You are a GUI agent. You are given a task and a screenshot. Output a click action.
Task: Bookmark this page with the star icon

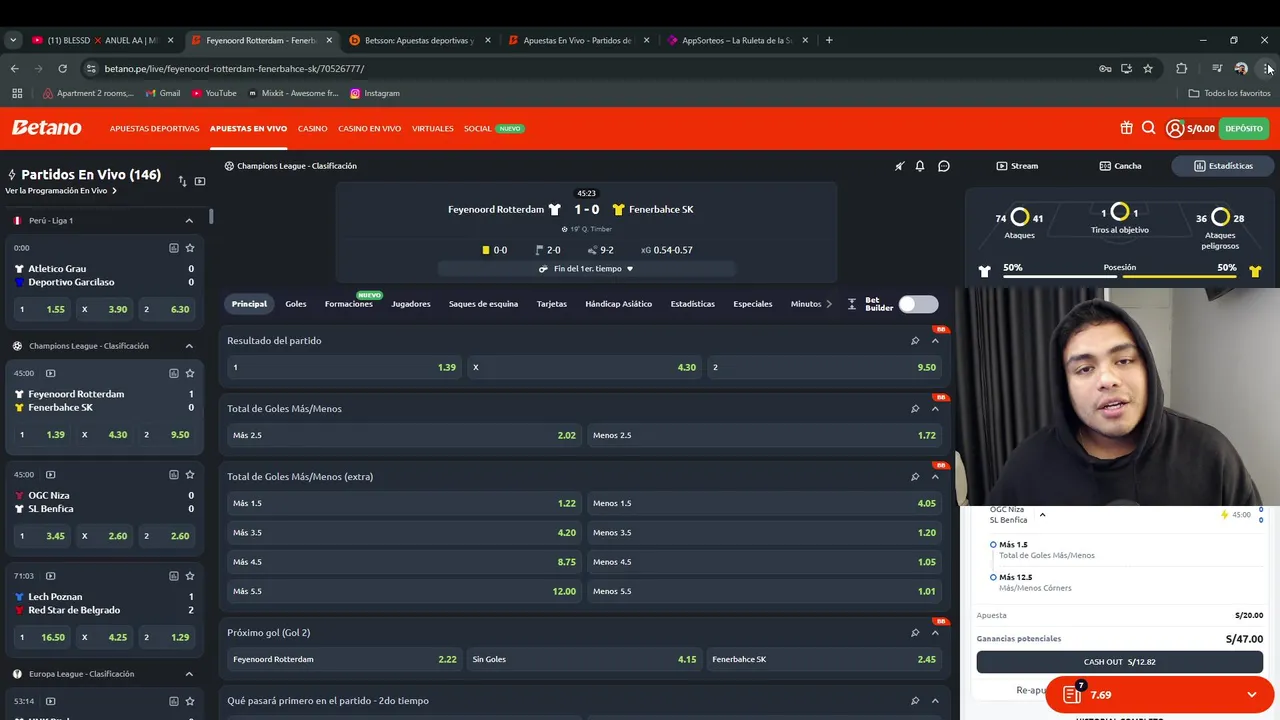coord(1148,69)
